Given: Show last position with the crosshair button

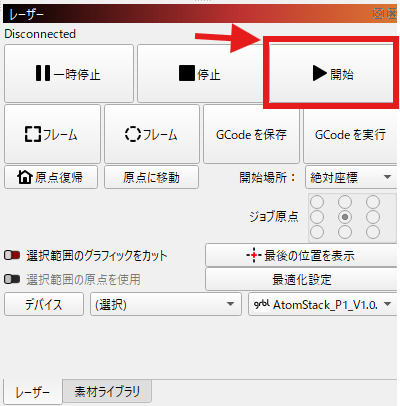Looking at the screenshot, I should tap(301, 255).
